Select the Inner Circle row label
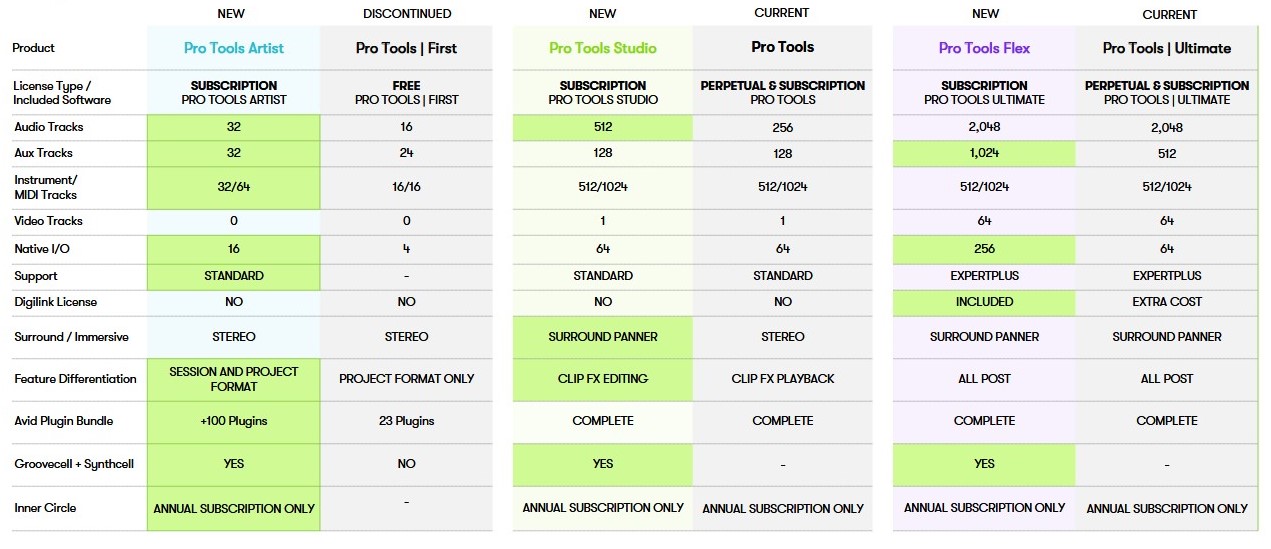Screen dimensions: 1271x549 click(45, 508)
